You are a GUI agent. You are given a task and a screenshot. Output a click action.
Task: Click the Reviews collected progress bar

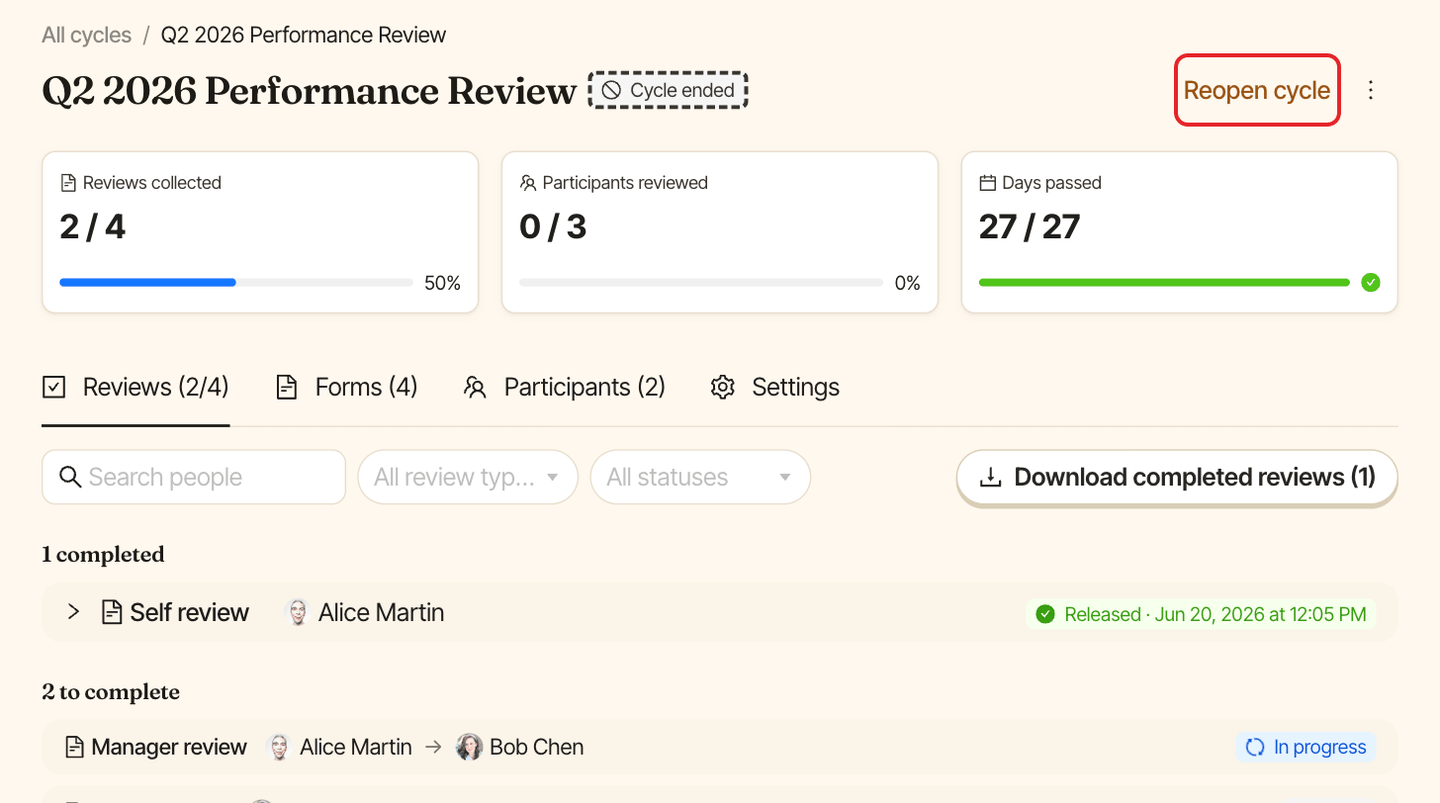click(236, 283)
